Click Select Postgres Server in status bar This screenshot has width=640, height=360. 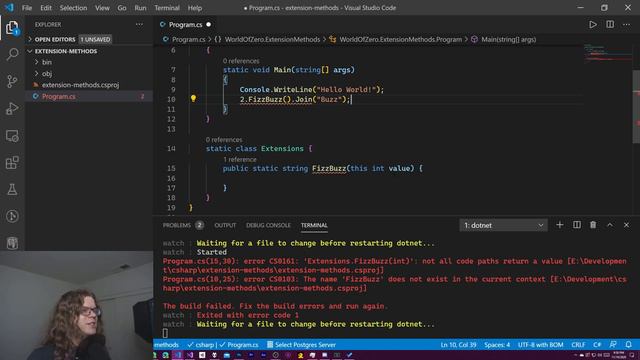tap(301, 345)
